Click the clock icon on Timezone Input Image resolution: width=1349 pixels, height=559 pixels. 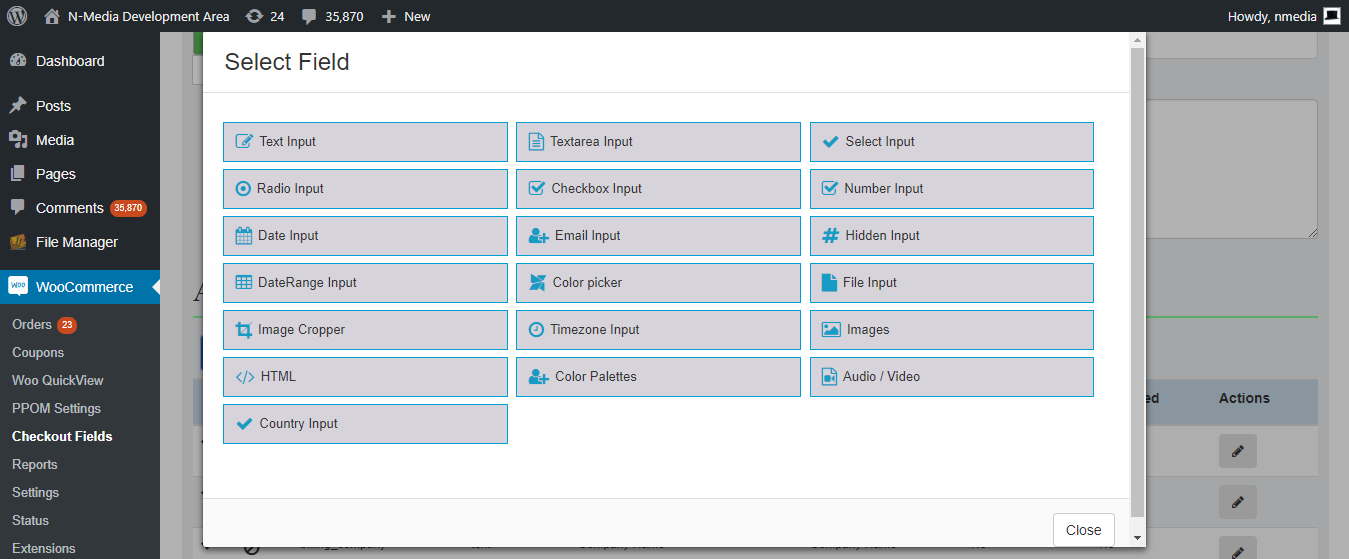(536, 330)
